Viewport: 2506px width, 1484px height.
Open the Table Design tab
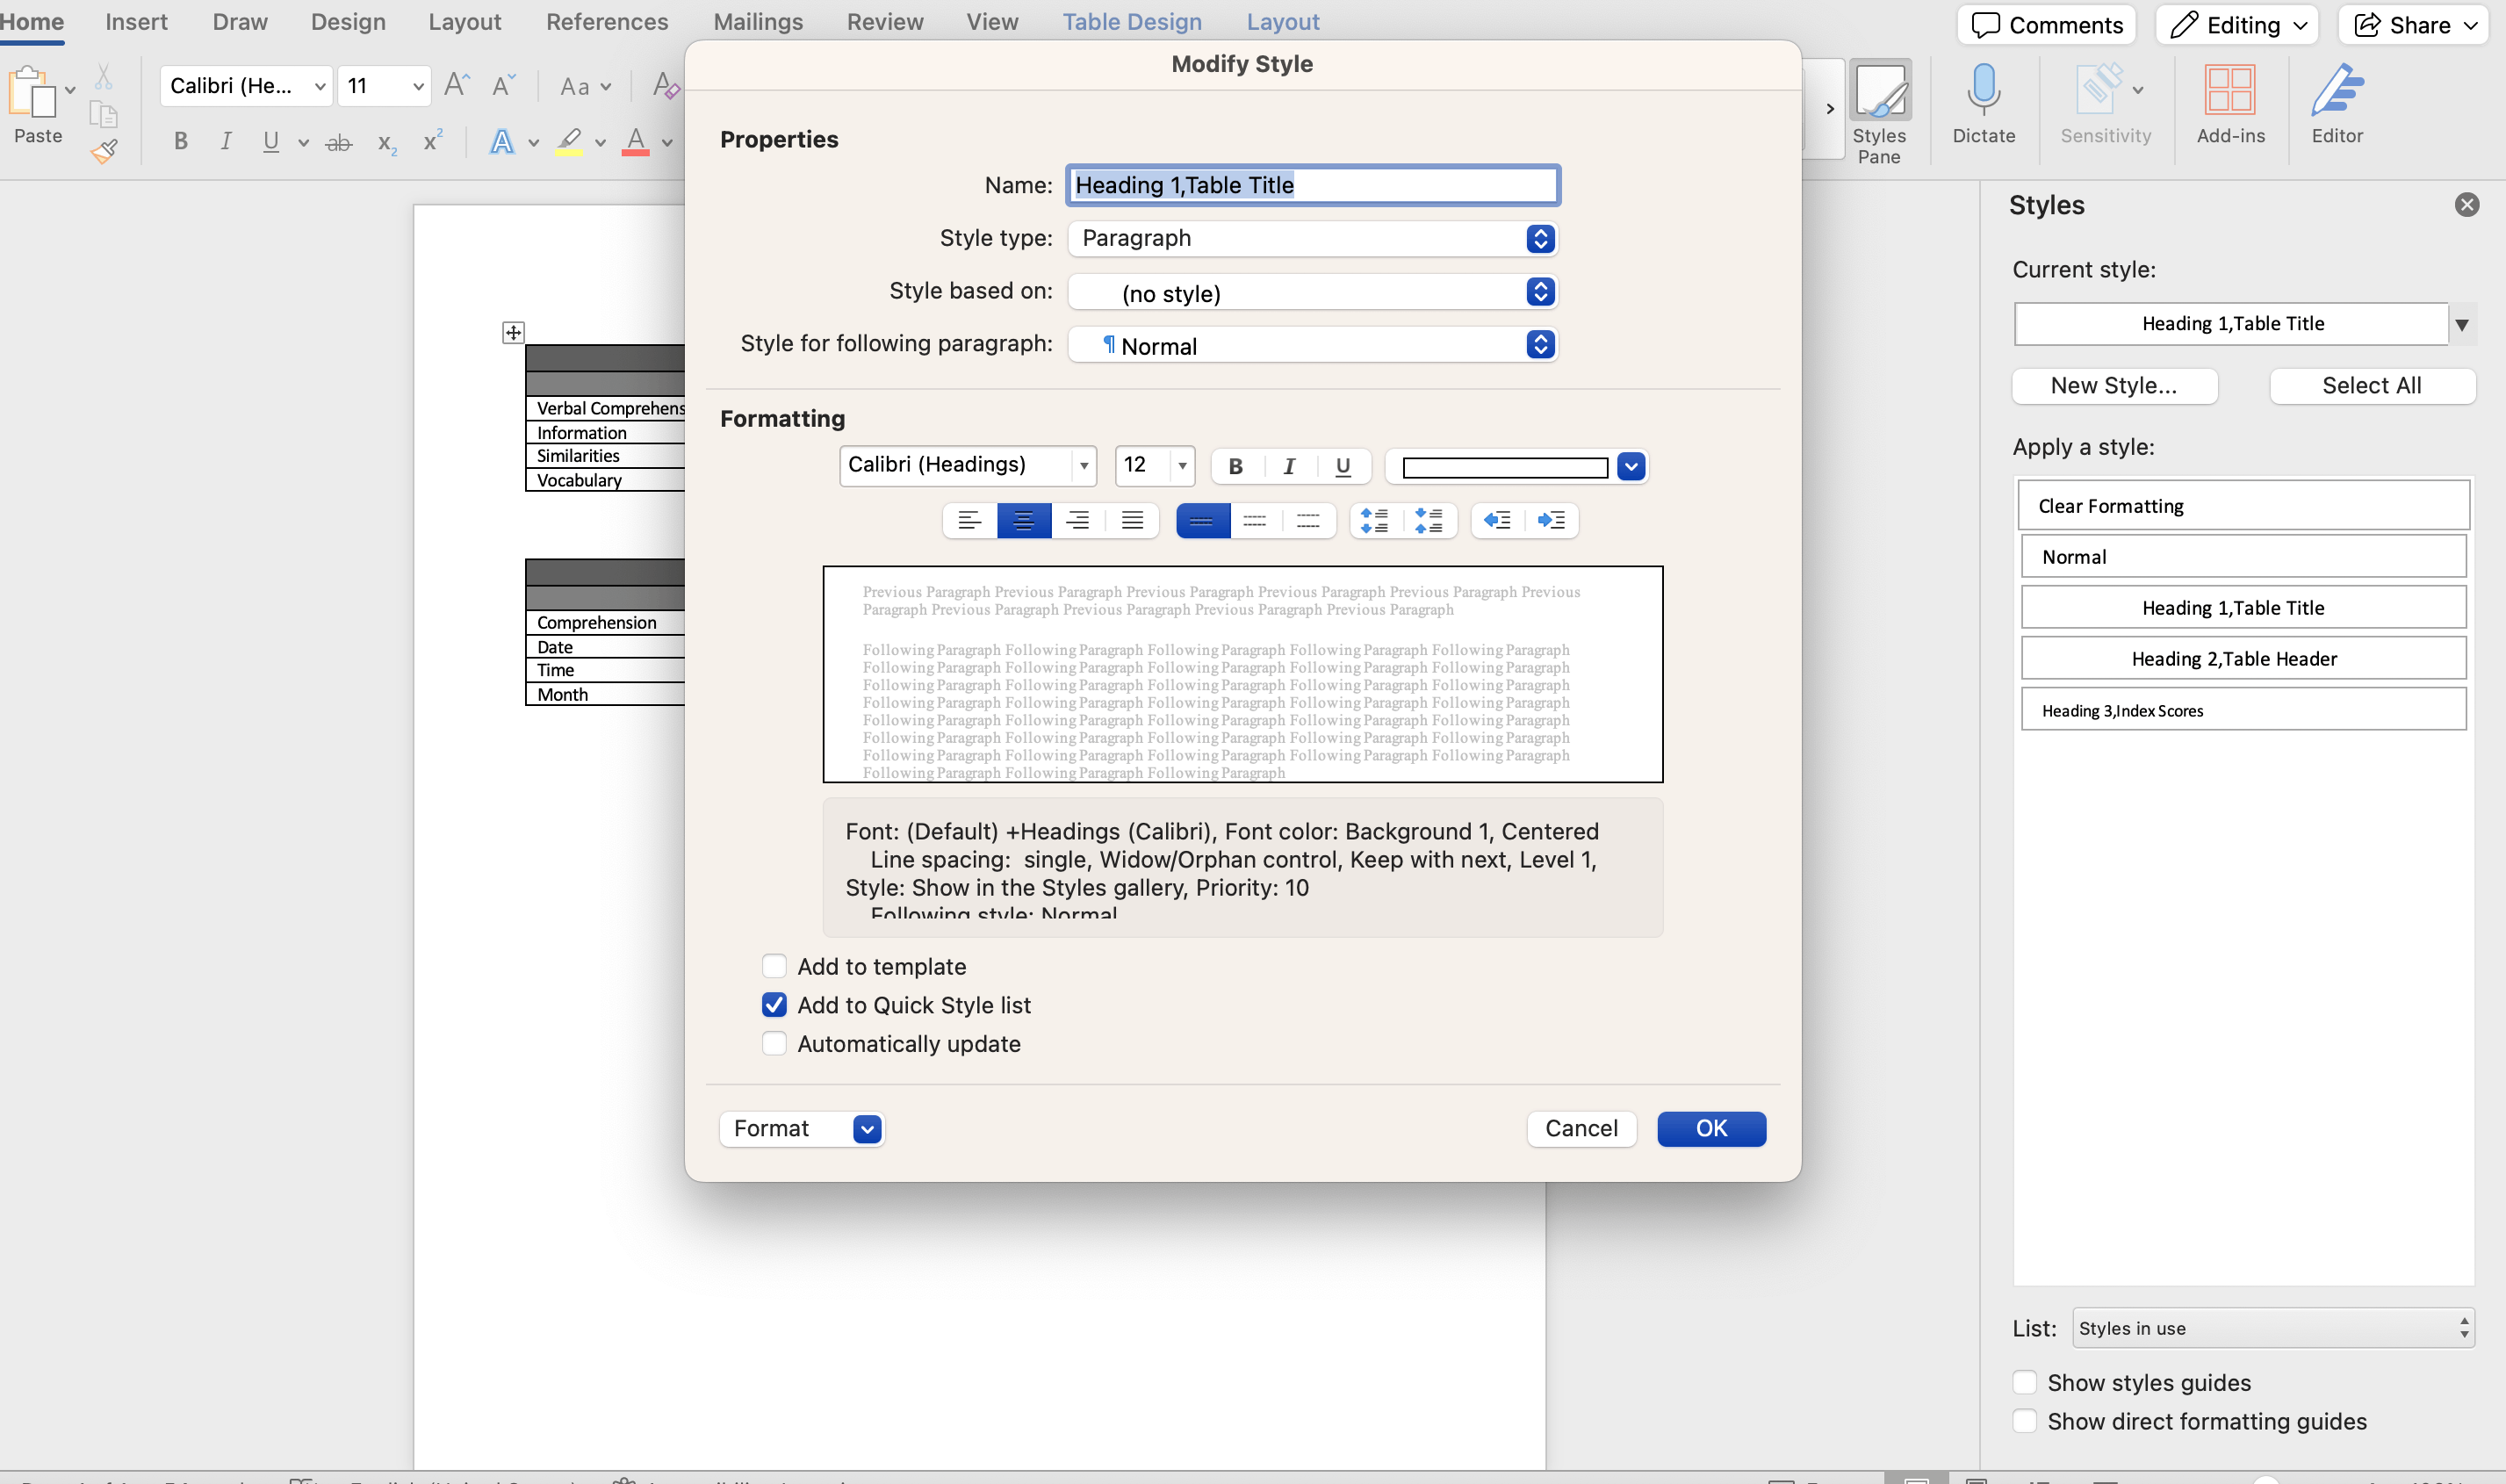[x=1132, y=22]
